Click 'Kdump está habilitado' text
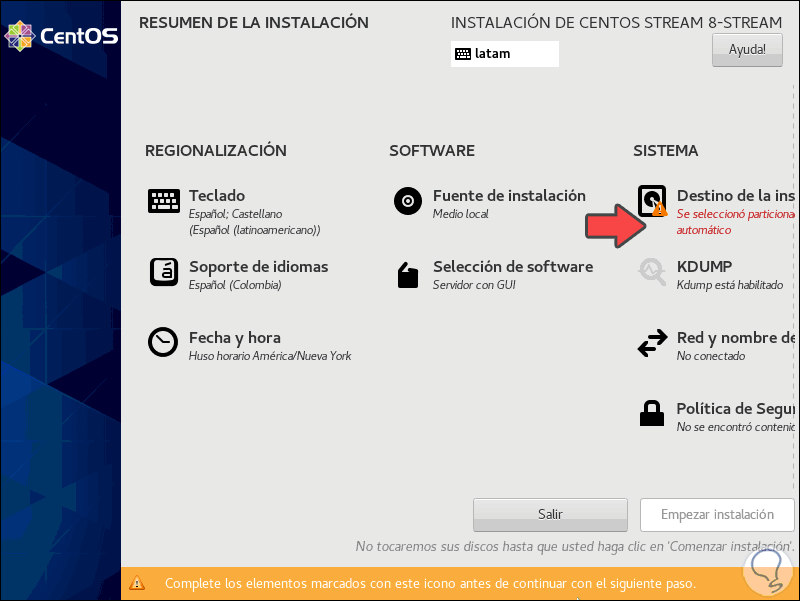Image resolution: width=800 pixels, height=601 pixels. pos(730,285)
